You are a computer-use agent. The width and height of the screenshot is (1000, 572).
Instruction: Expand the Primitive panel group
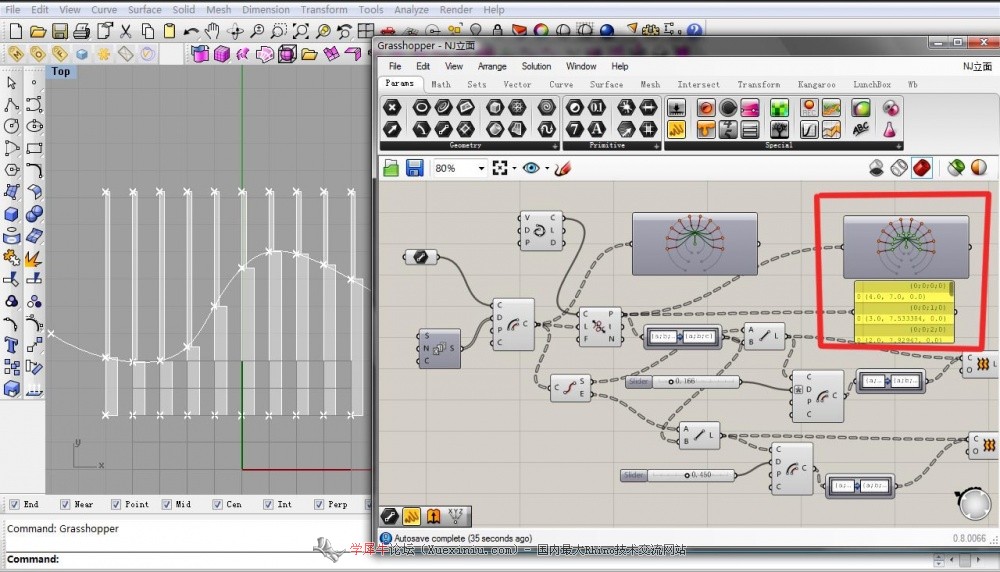pos(656,146)
